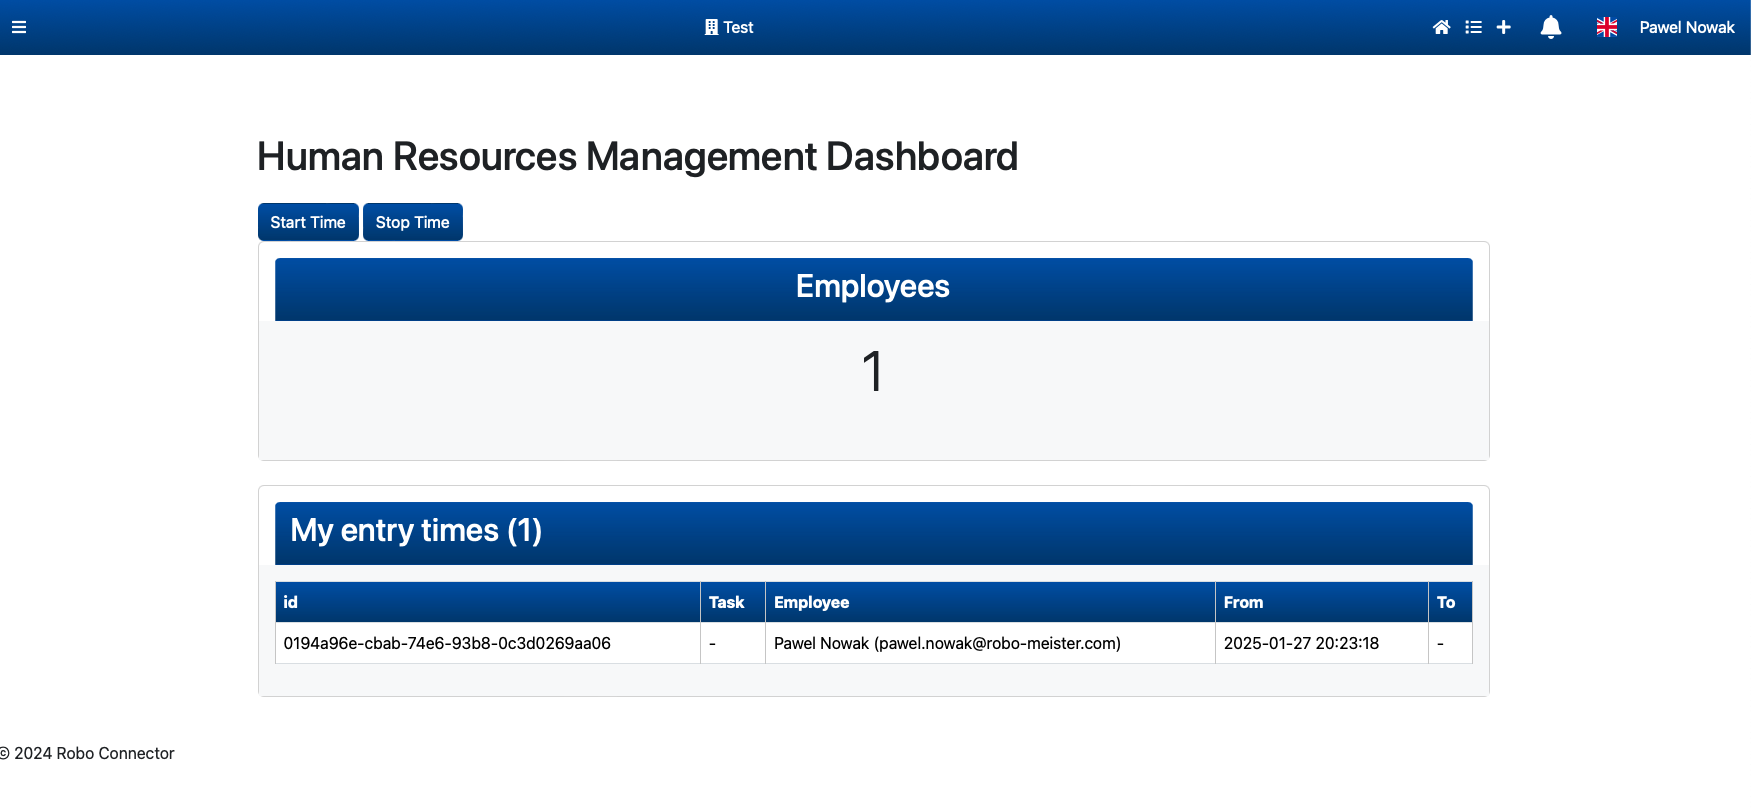
Task: Select entry id 0194a96e-cbab-74e6-93b8-0c3d0269aa06
Action: click(447, 643)
